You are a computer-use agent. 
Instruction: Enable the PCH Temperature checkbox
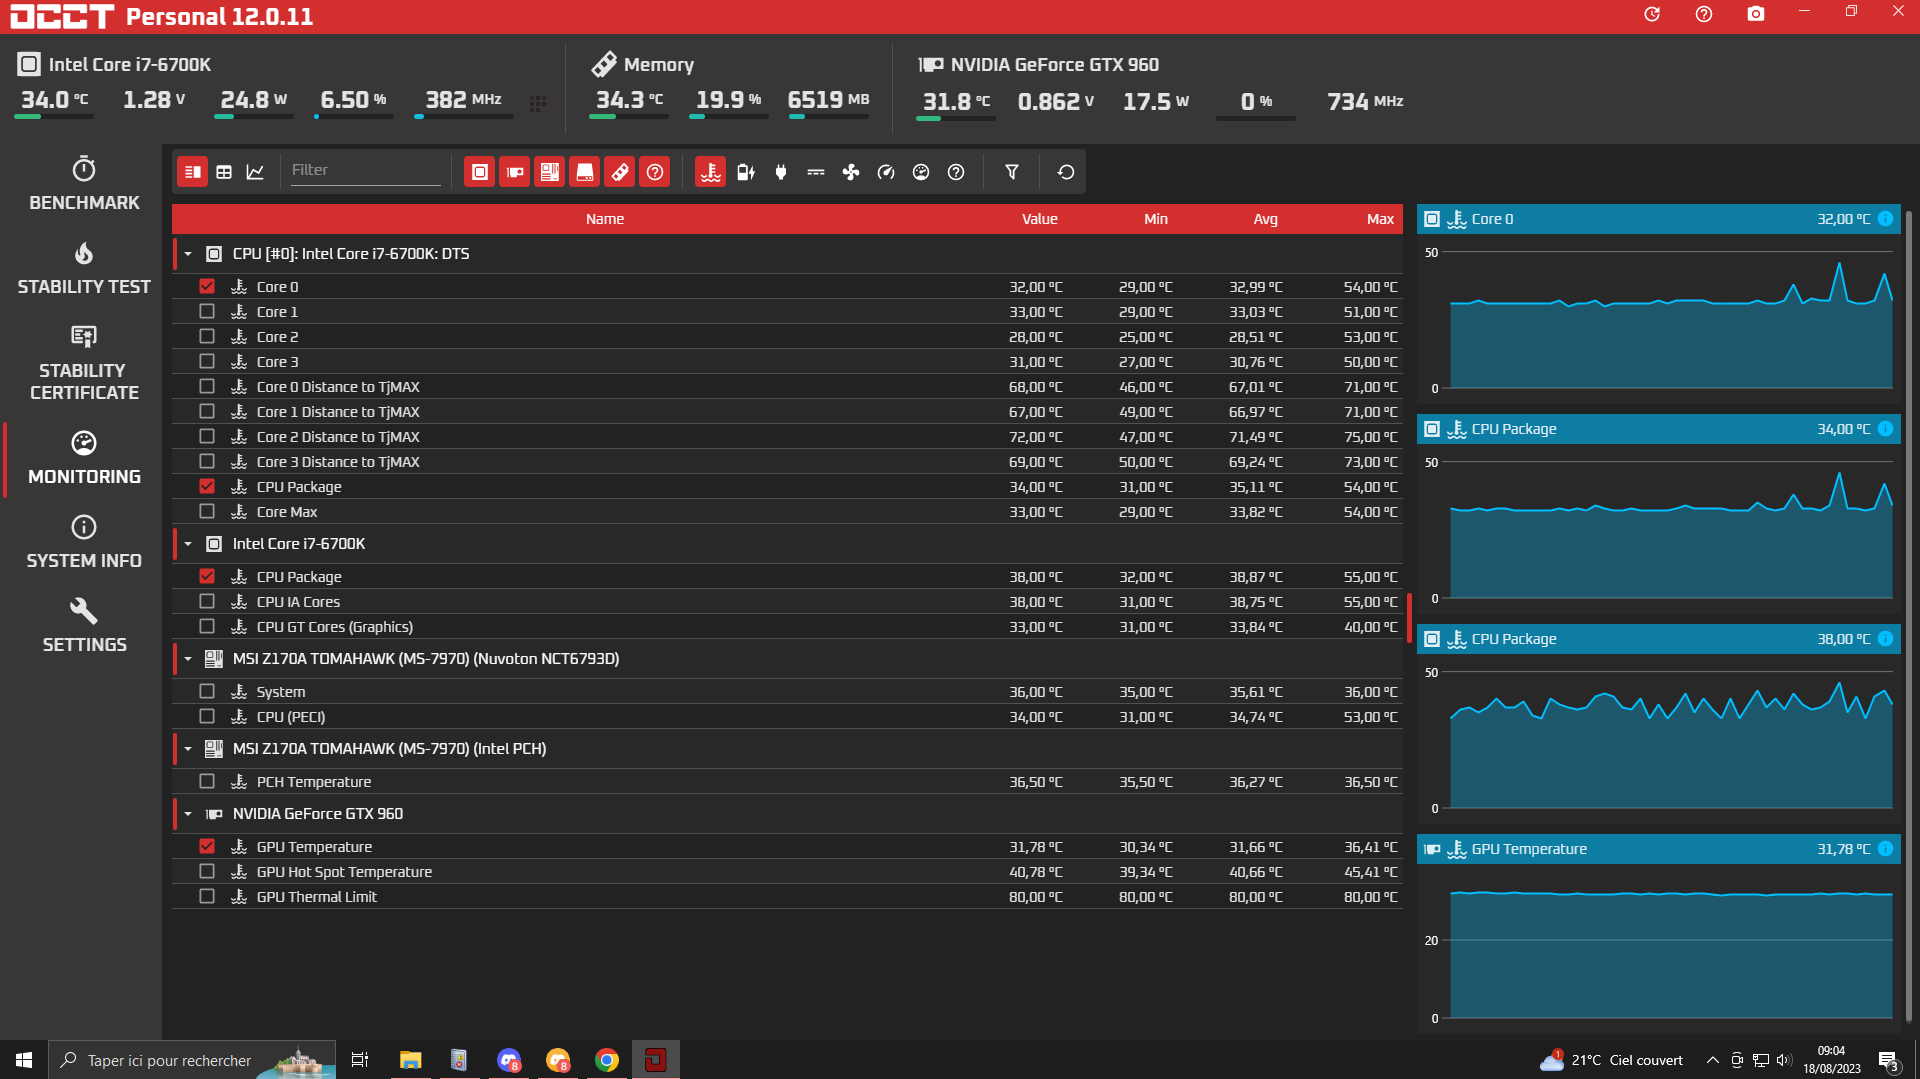pyautogui.click(x=207, y=781)
